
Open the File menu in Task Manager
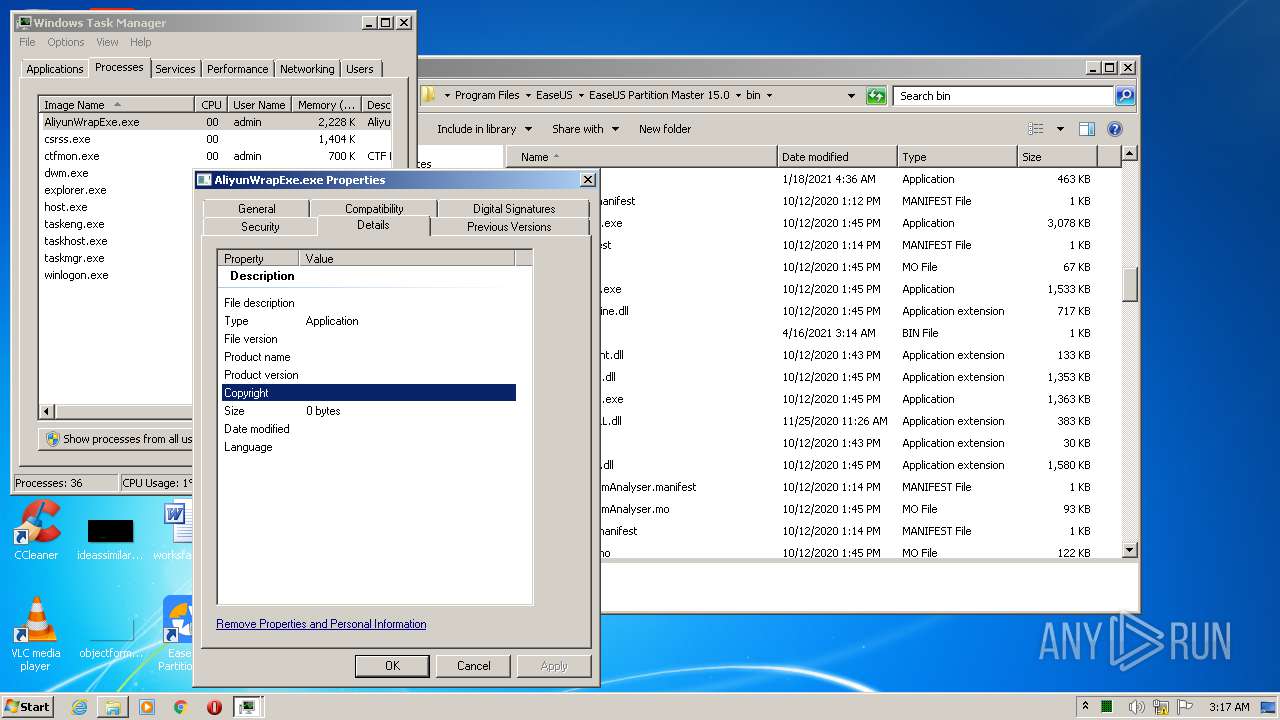[27, 42]
